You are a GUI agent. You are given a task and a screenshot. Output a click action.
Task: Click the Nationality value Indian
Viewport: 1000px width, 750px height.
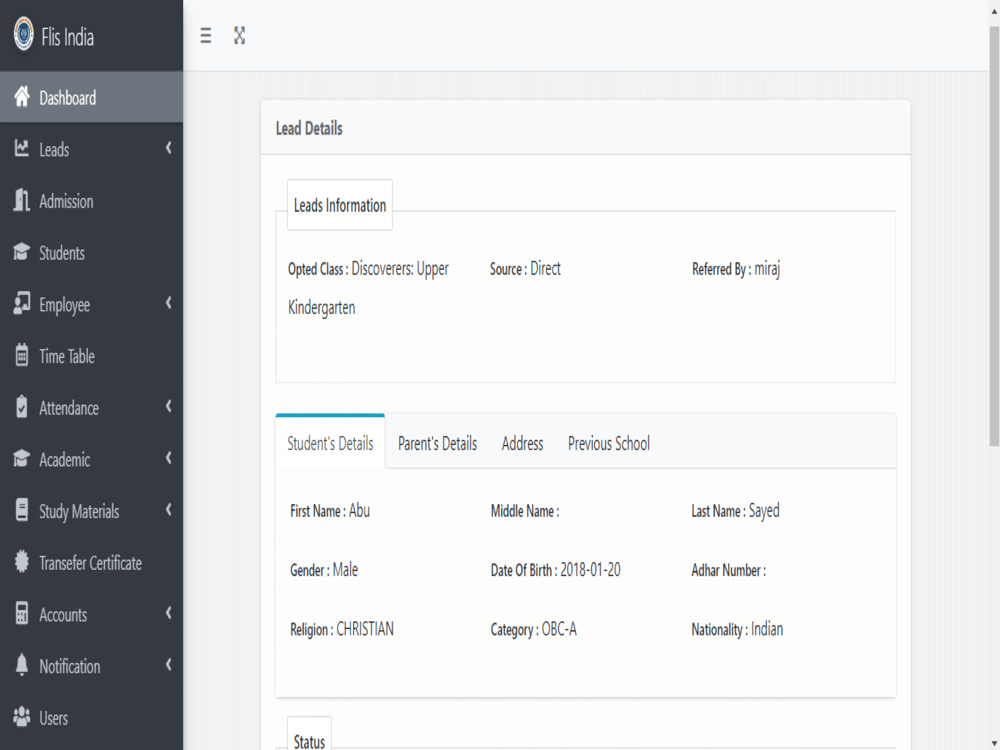(x=767, y=629)
